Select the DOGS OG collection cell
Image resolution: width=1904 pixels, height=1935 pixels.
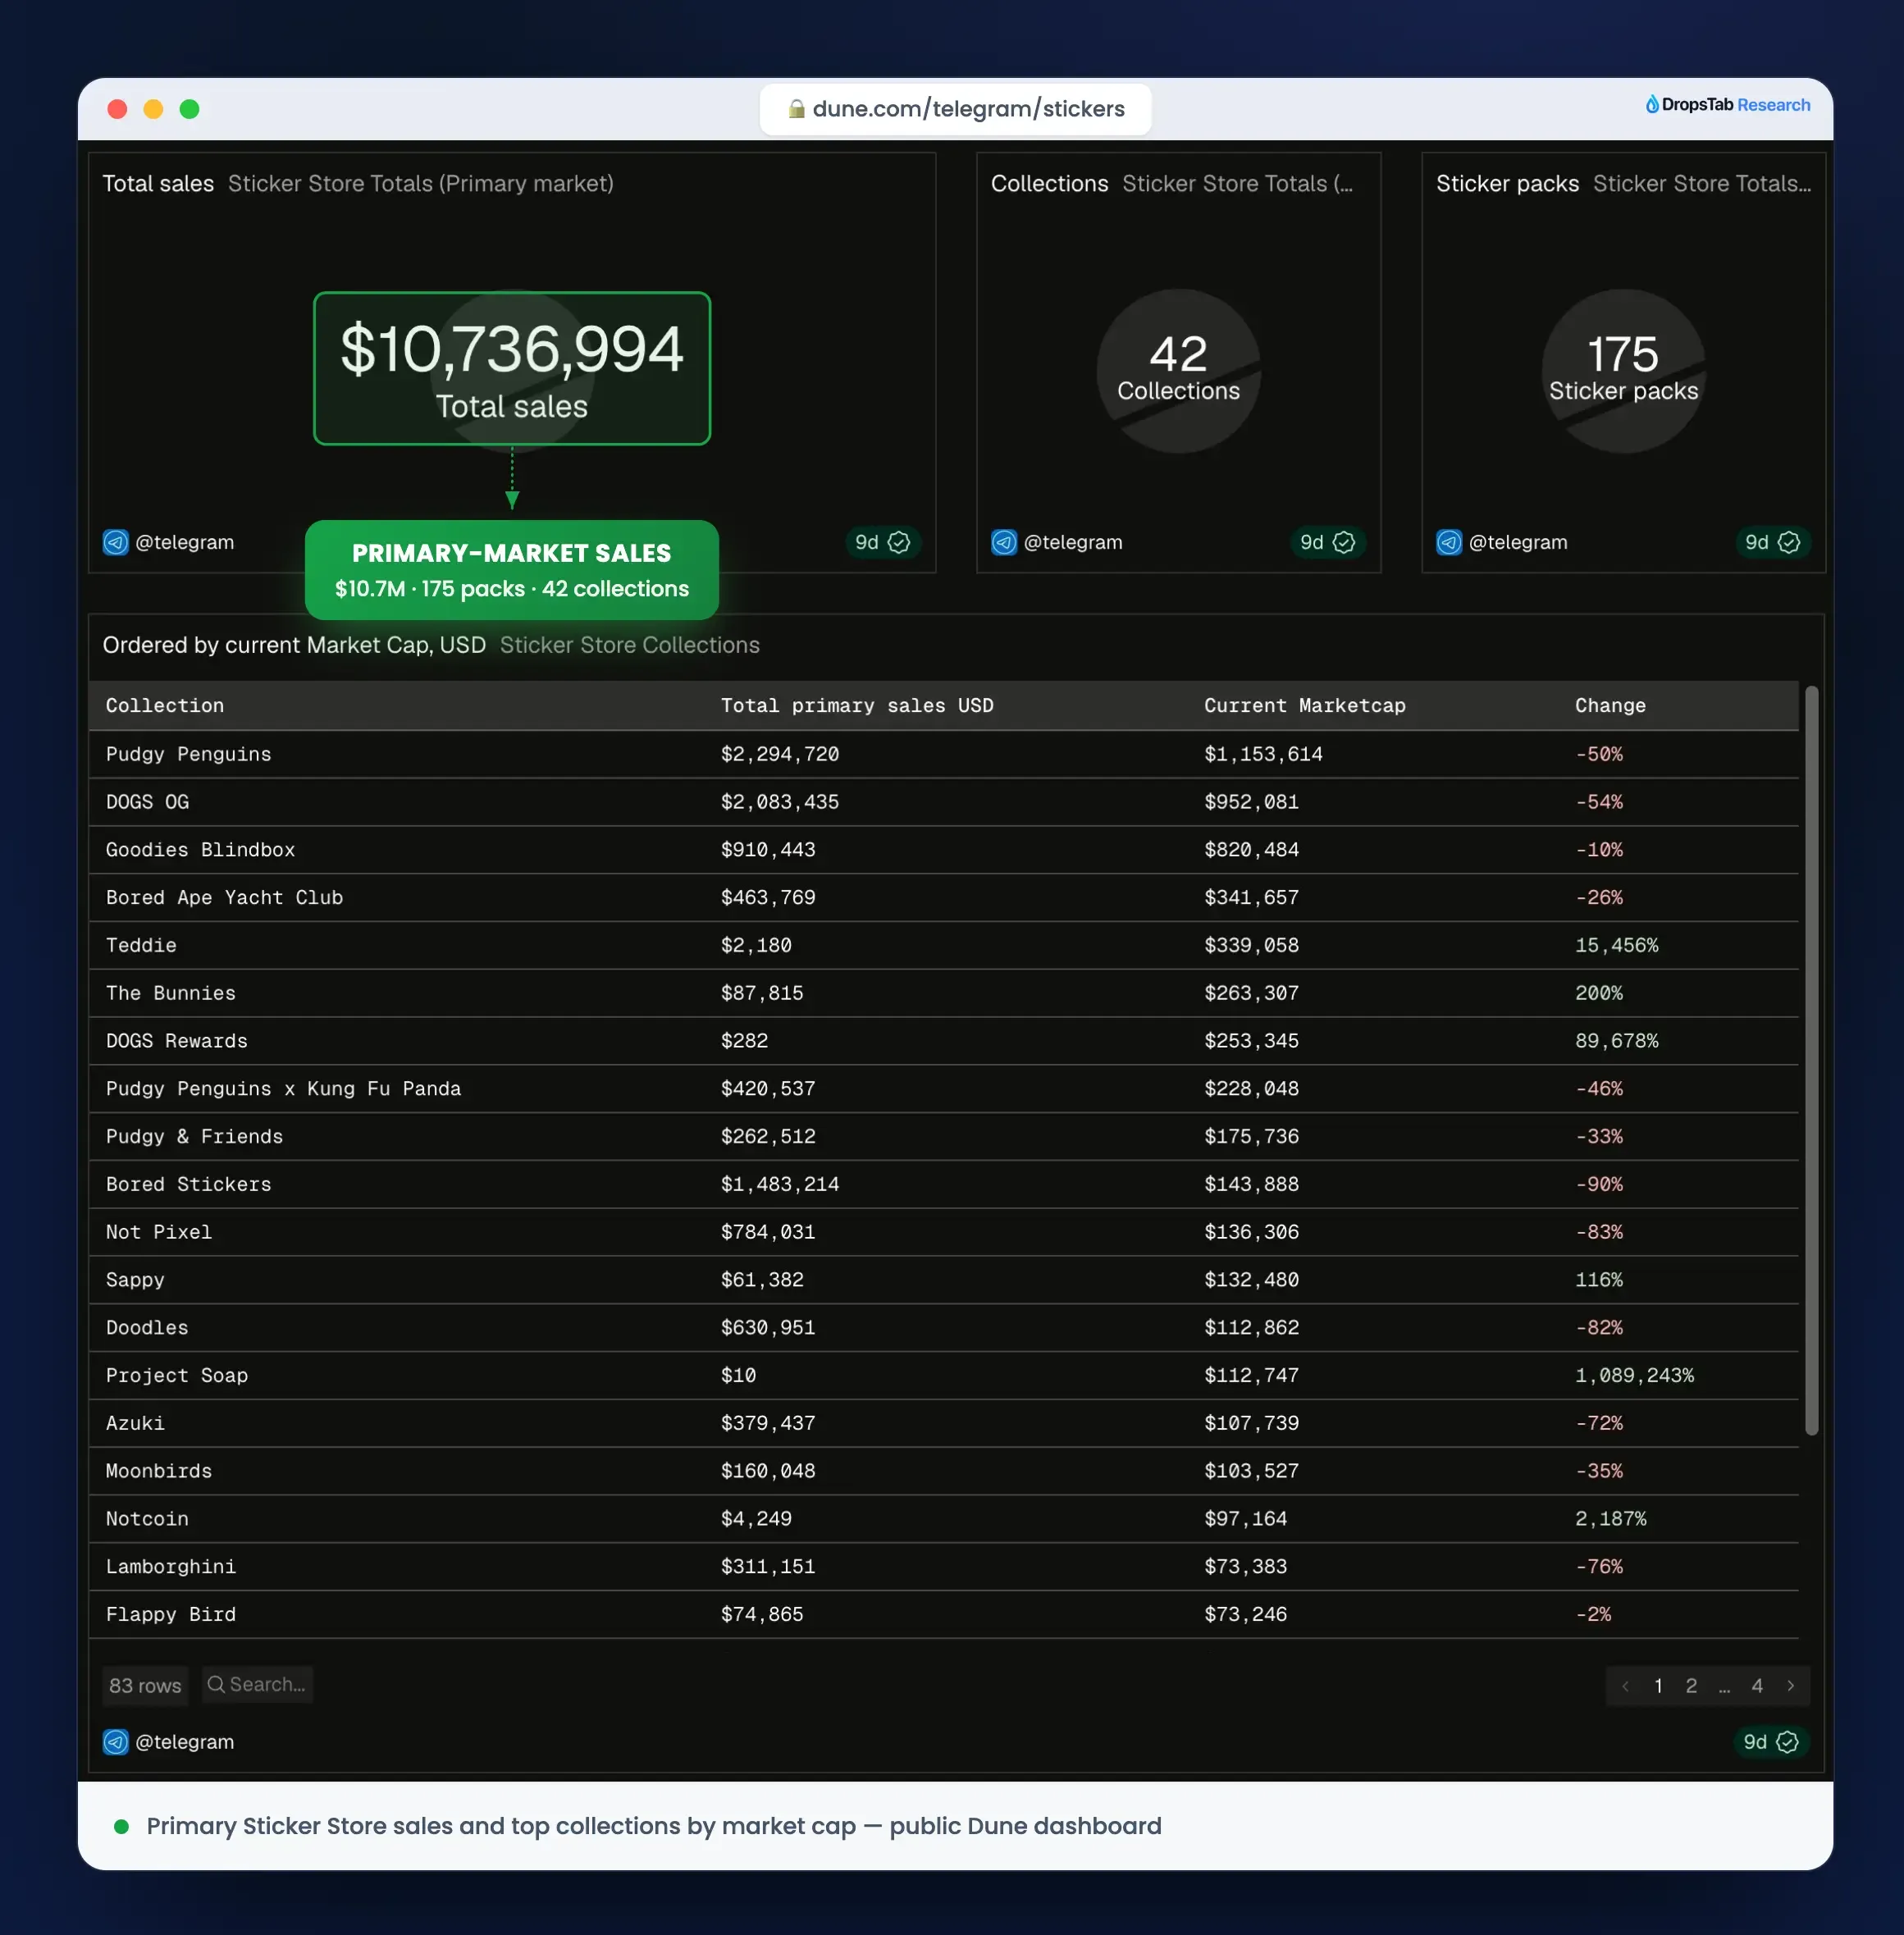click(147, 802)
